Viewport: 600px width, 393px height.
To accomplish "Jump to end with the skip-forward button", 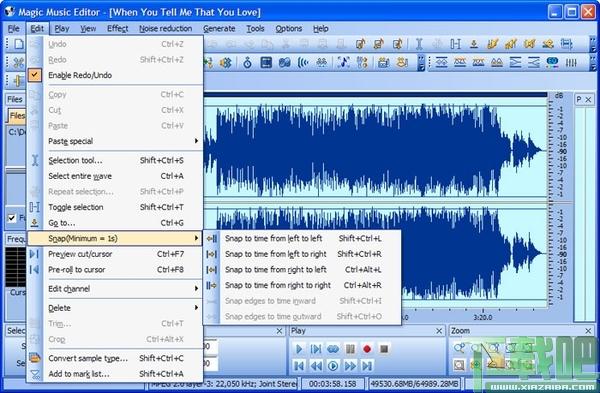I will [367, 366].
